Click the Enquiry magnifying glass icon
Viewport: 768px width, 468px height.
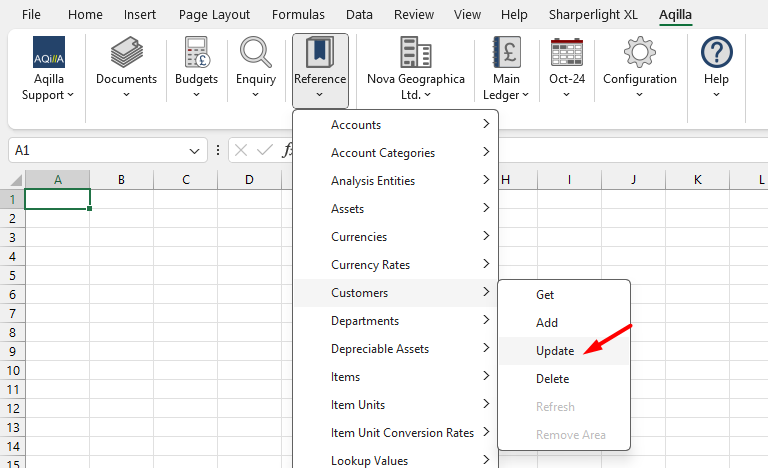point(256,53)
